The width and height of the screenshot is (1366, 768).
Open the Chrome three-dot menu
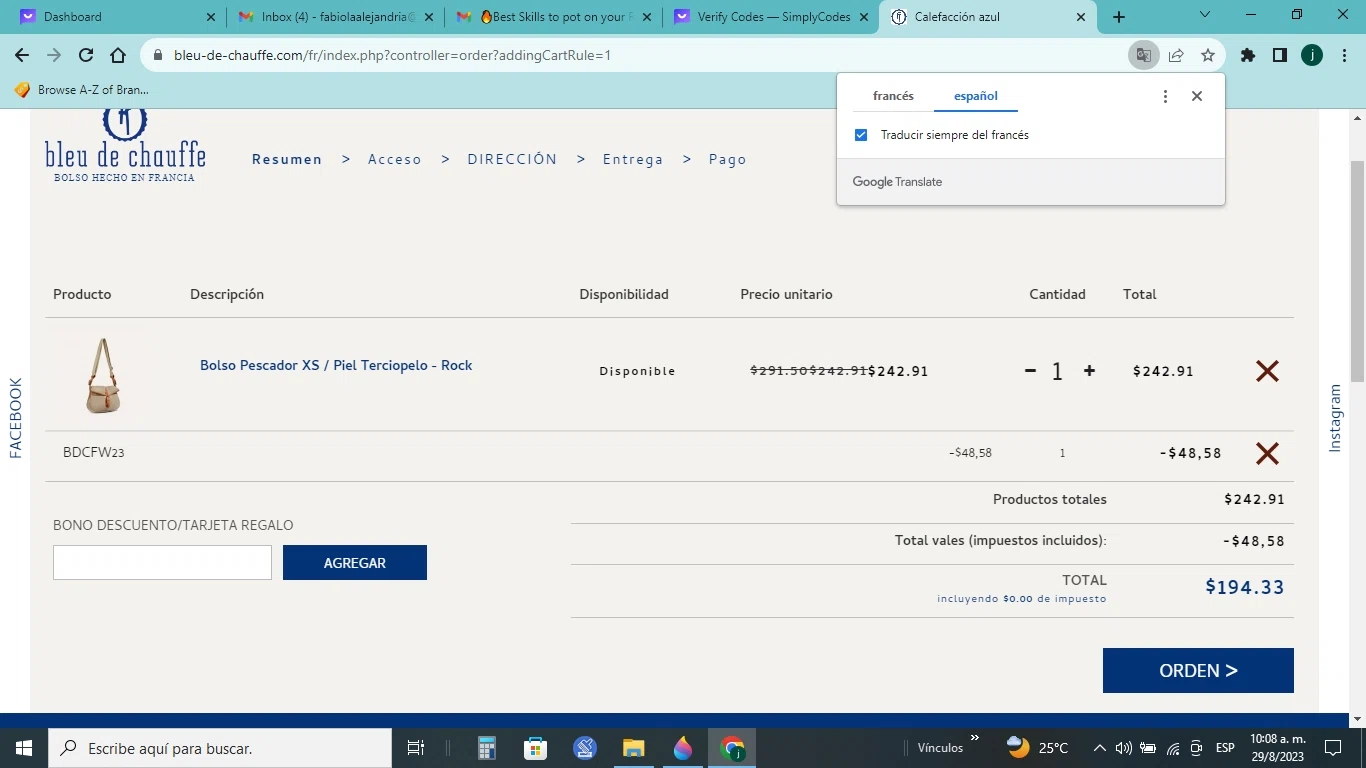click(x=1344, y=56)
